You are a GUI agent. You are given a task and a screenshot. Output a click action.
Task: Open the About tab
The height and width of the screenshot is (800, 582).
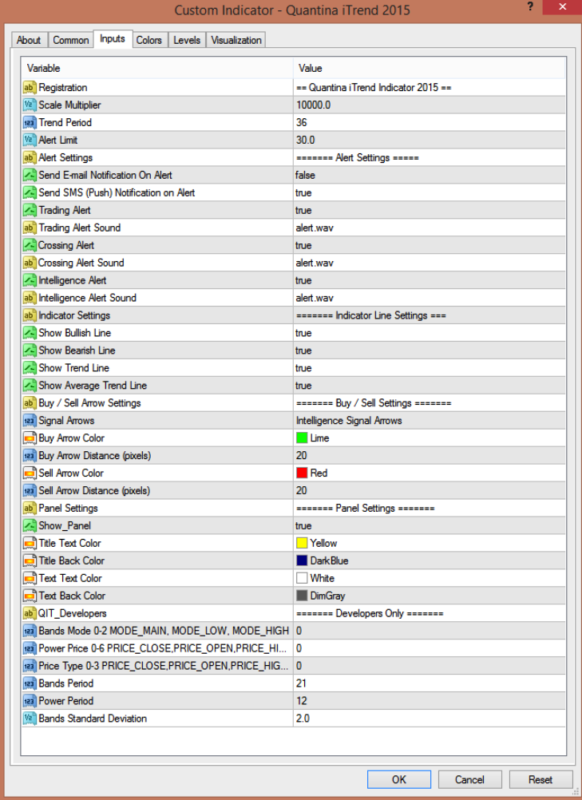29,40
